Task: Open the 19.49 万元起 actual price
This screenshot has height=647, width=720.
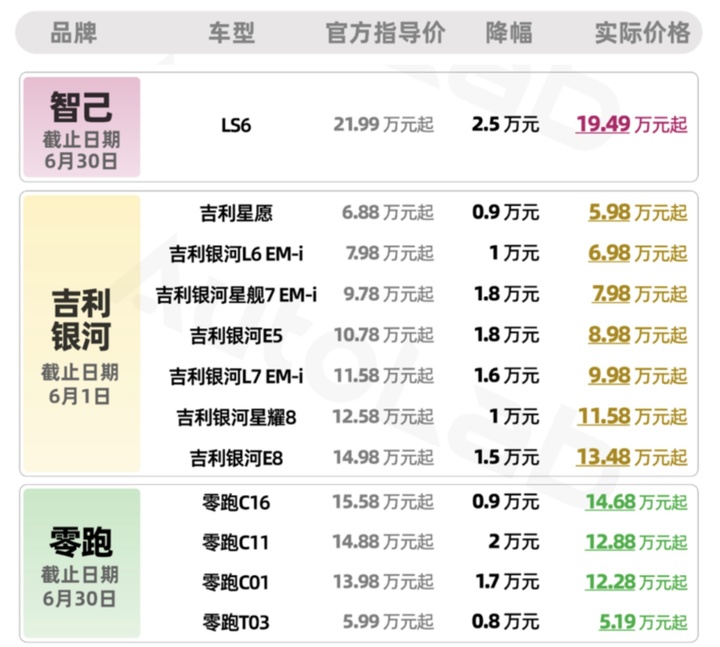Action: click(x=631, y=124)
